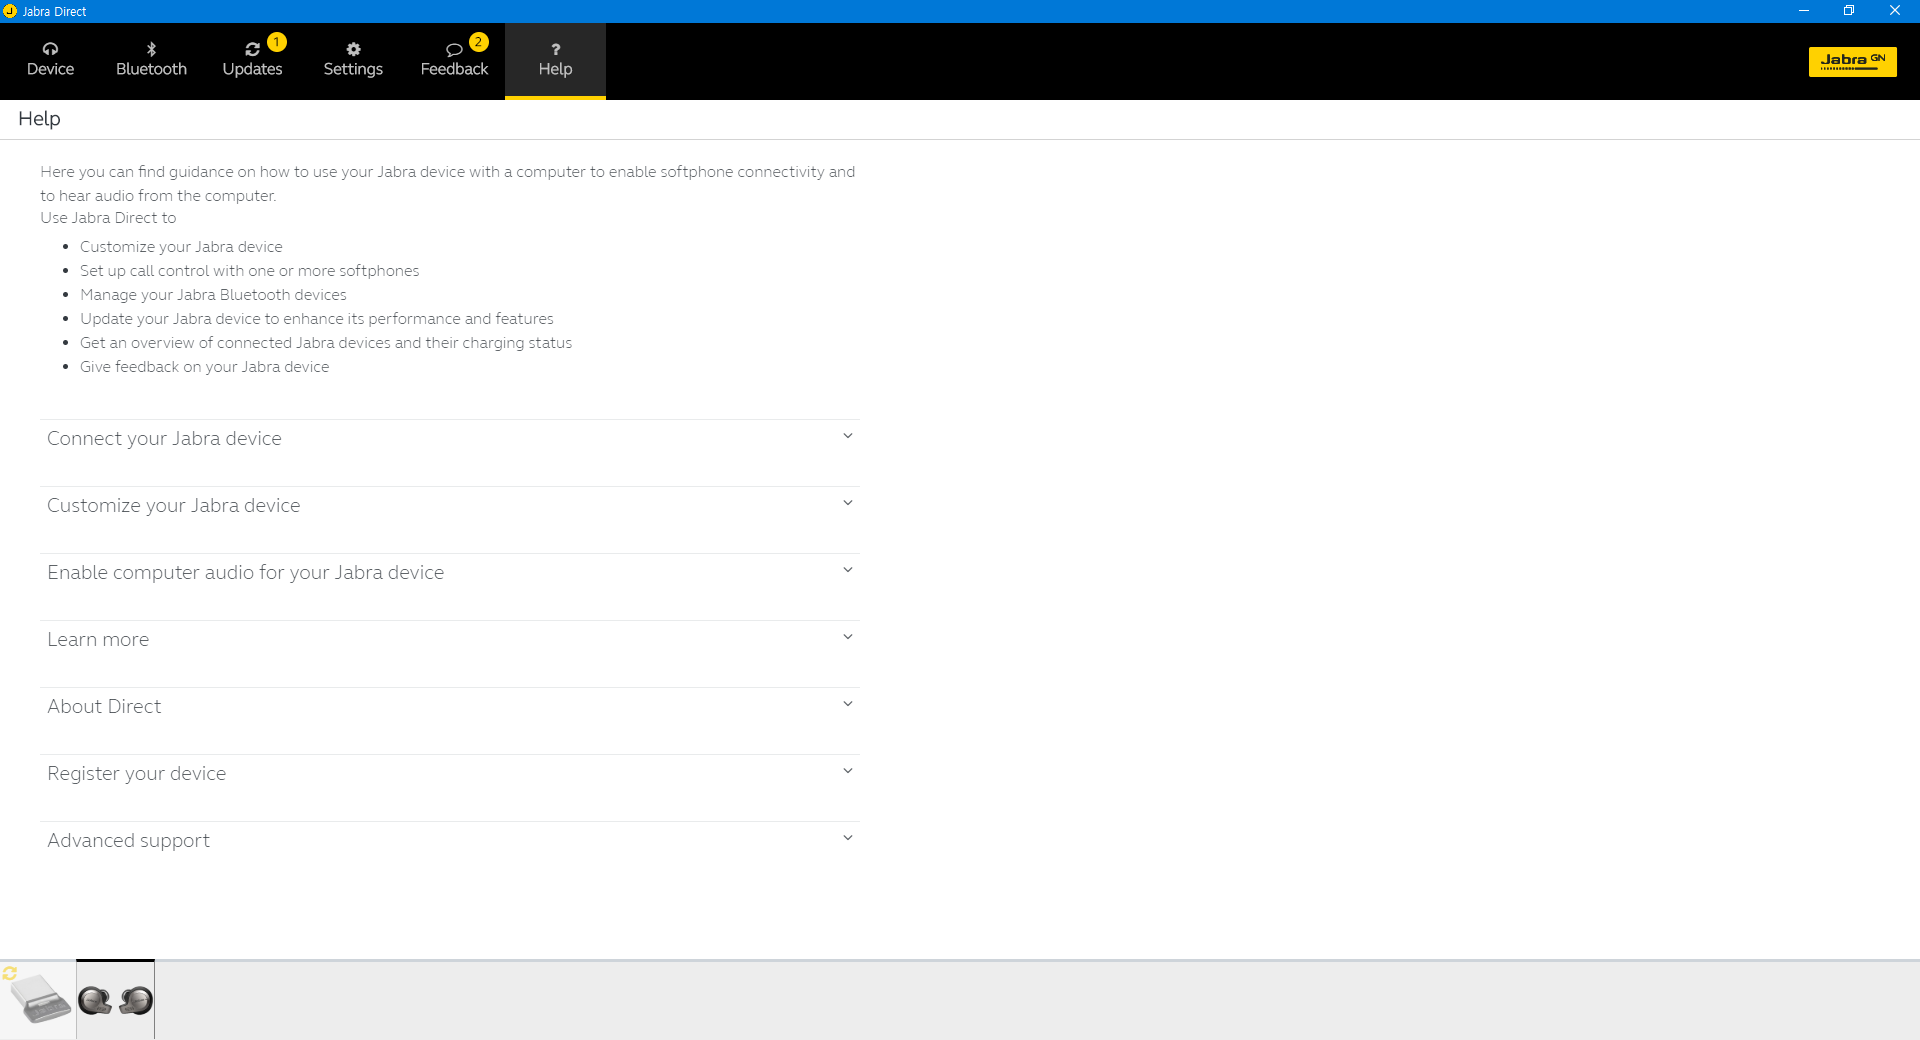Click 'Give feedback on your Jabra device'

point(204,367)
